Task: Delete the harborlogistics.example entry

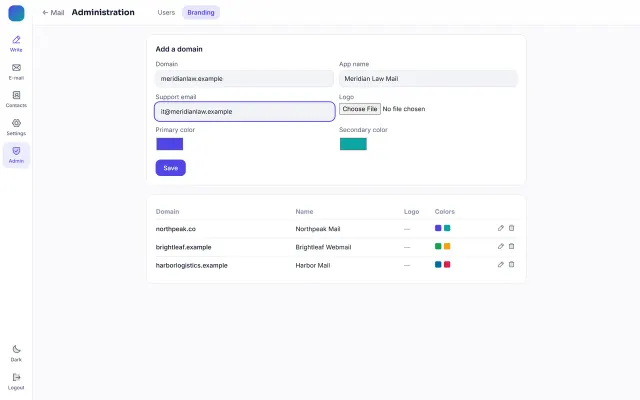Action: [511, 264]
